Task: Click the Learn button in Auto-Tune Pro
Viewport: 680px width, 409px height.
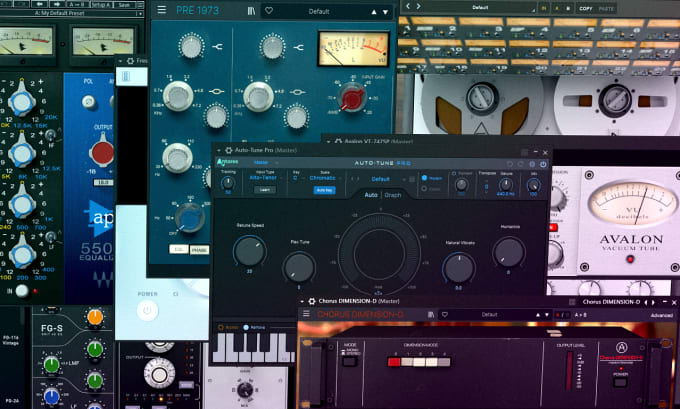Action: pos(265,190)
